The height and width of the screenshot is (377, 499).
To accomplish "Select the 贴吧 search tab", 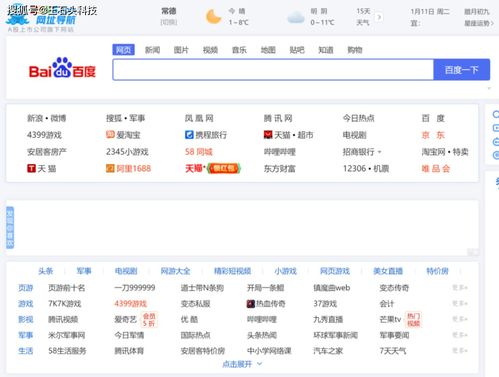I will pos(297,50).
